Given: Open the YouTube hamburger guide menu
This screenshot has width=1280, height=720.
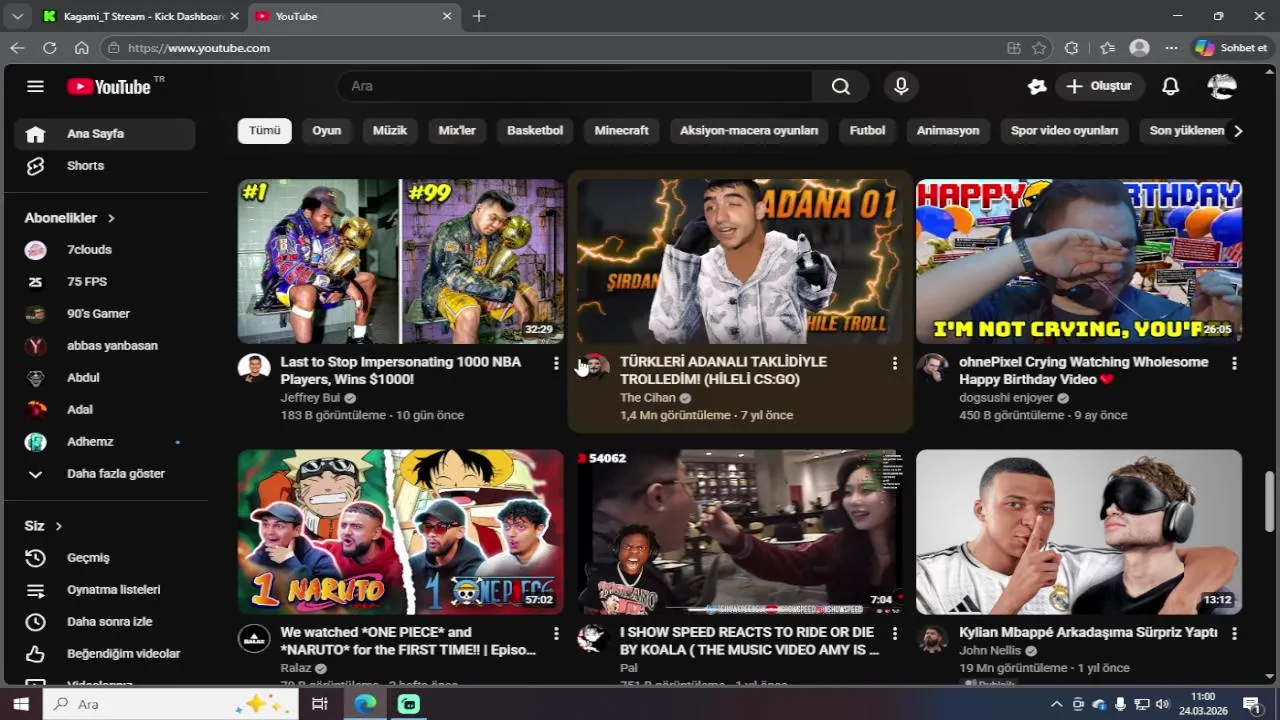Looking at the screenshot, I should [35, 86].
